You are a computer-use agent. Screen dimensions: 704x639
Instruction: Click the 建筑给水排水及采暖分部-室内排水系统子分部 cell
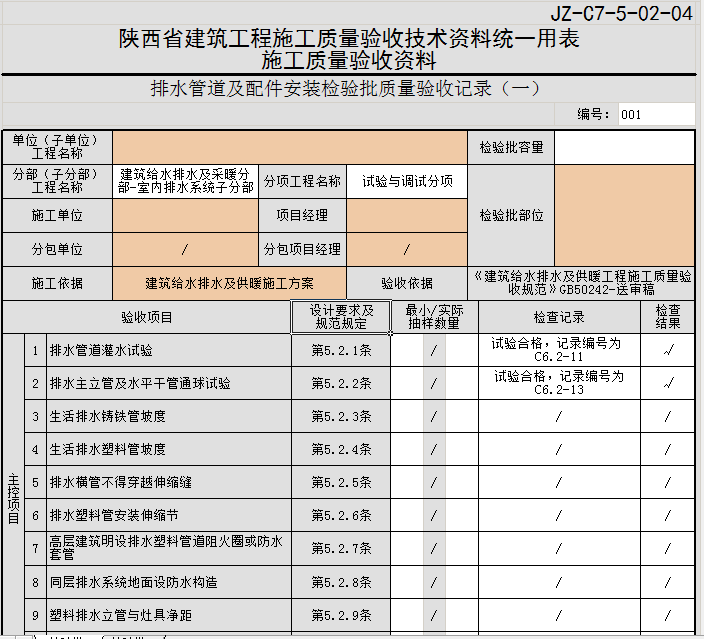pyautogui.click(x=185, y=181)
